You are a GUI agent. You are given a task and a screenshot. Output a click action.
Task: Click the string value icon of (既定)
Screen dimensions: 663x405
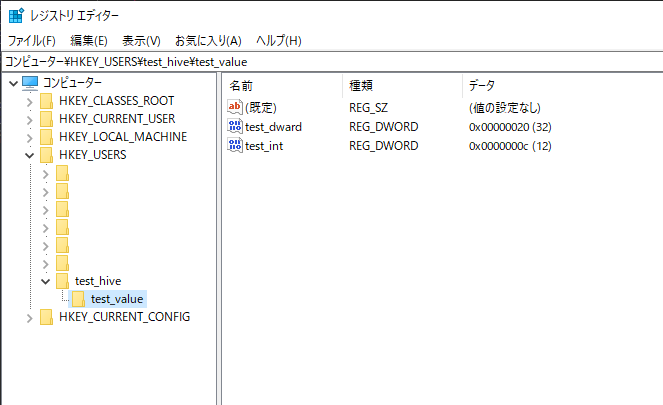coord(235,107)
